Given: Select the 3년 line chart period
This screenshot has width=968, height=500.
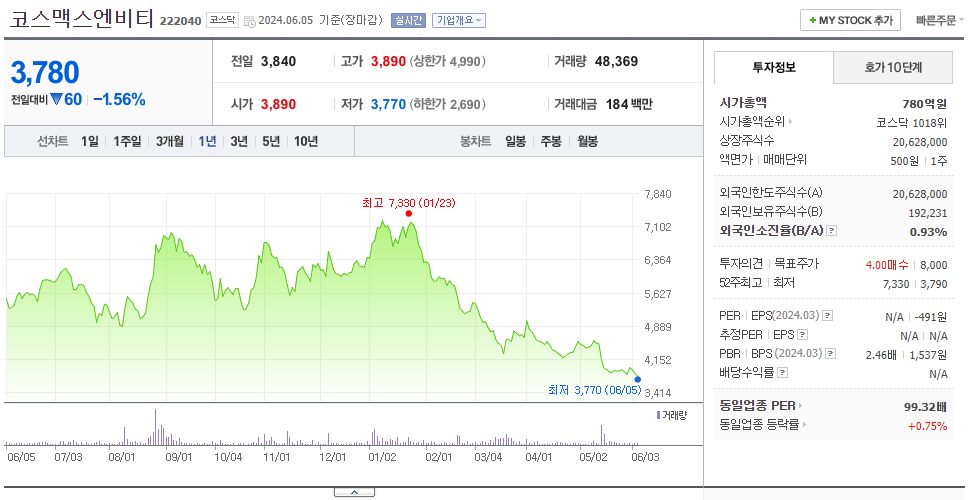Looking at the screenshot, I should point(239,141).
